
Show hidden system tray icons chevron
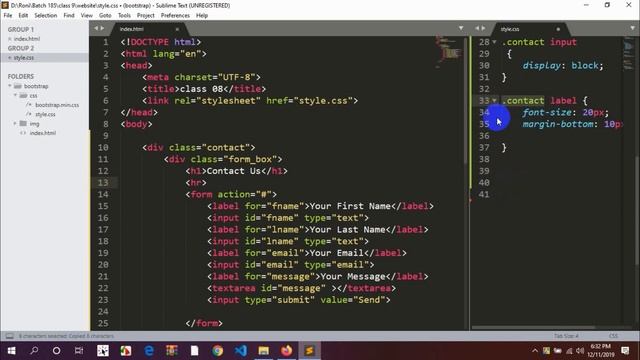[x=535, y=351]
